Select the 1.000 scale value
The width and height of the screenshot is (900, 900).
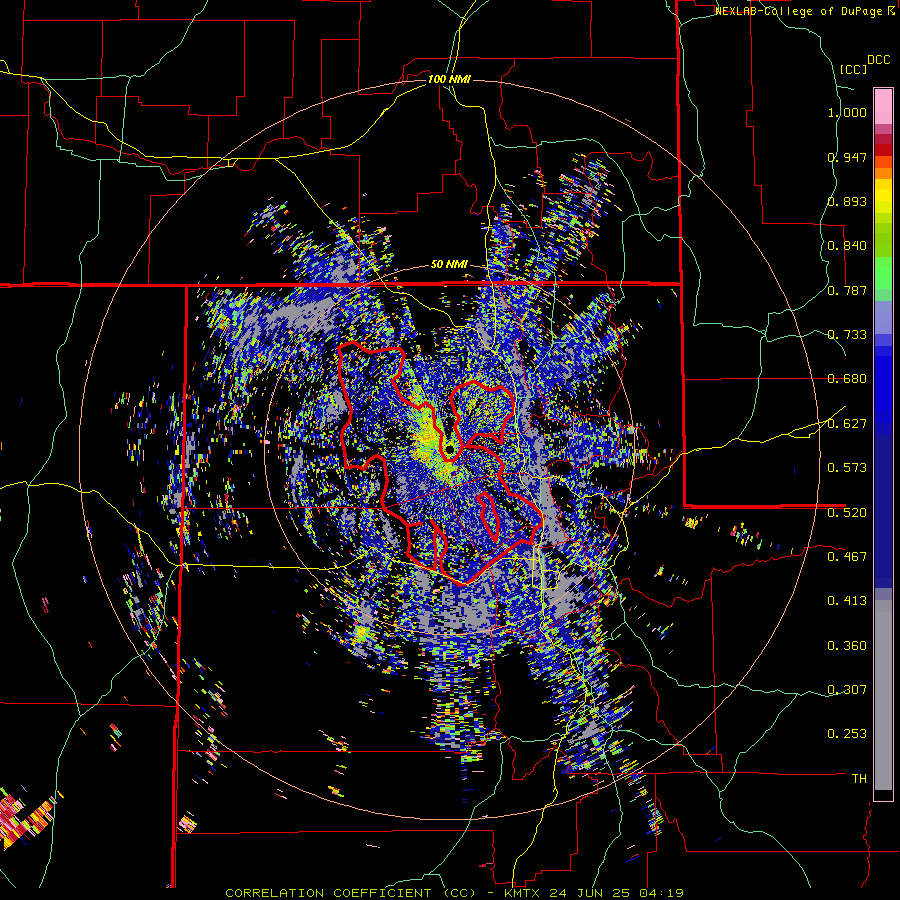click(x=847, y=112)
